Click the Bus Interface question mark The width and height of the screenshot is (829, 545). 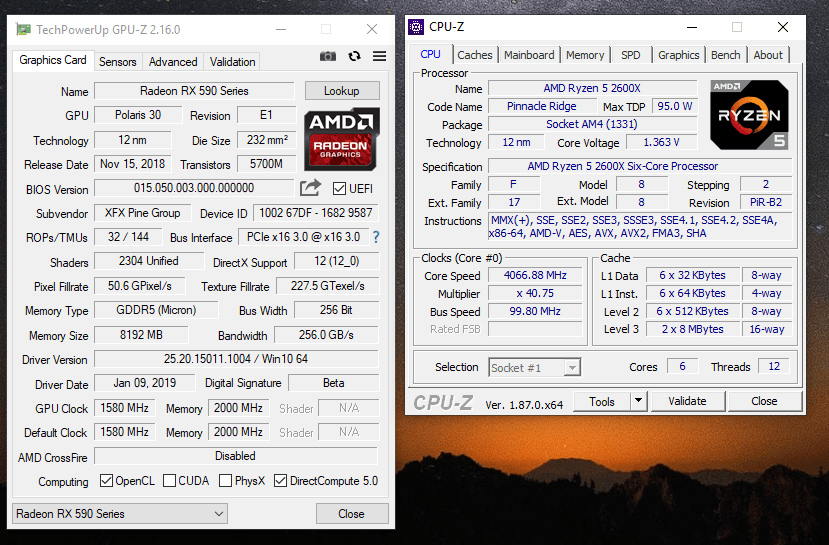(x=376, y=237)
